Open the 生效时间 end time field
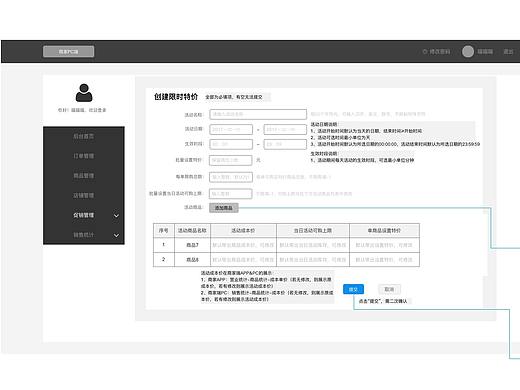The width and height of the screenshot is (520, 390). [285, 144]
